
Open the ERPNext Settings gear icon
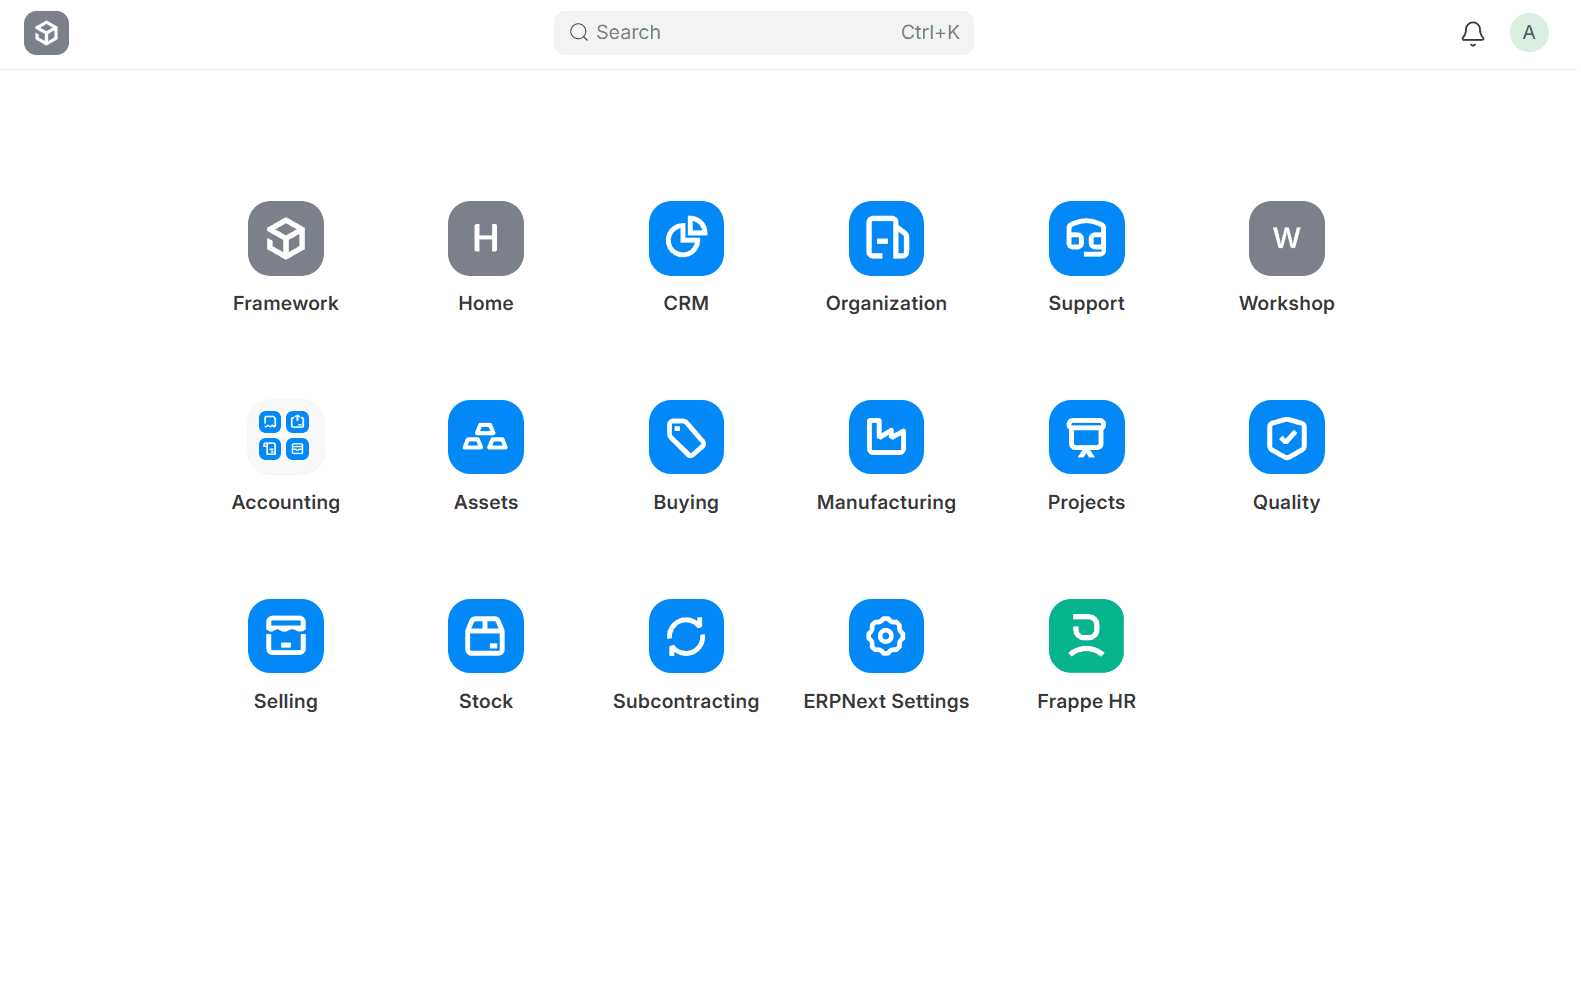[886, 636]
